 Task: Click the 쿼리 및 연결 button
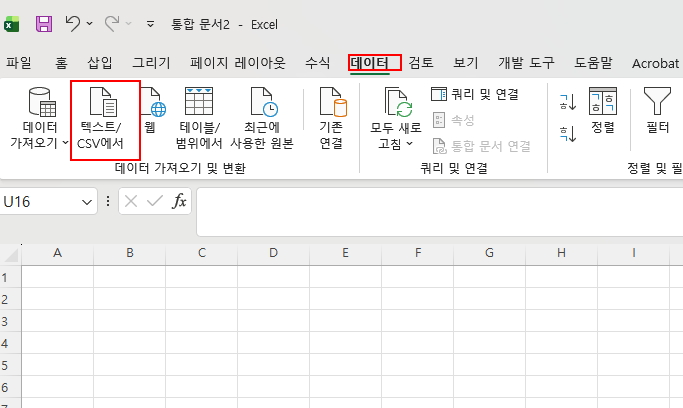tap(475, 94)
